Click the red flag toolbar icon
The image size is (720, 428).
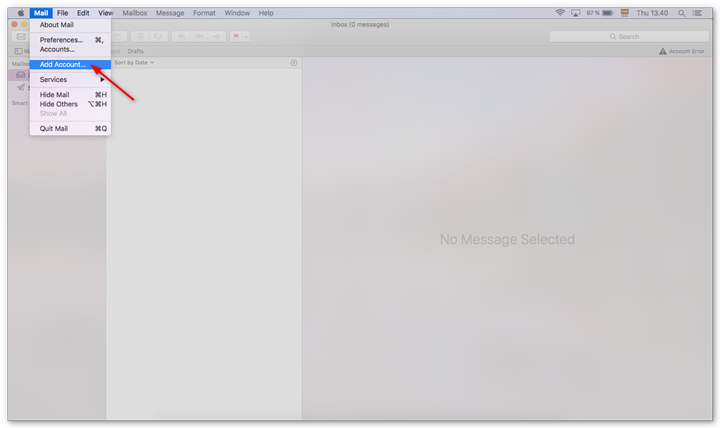236,36
